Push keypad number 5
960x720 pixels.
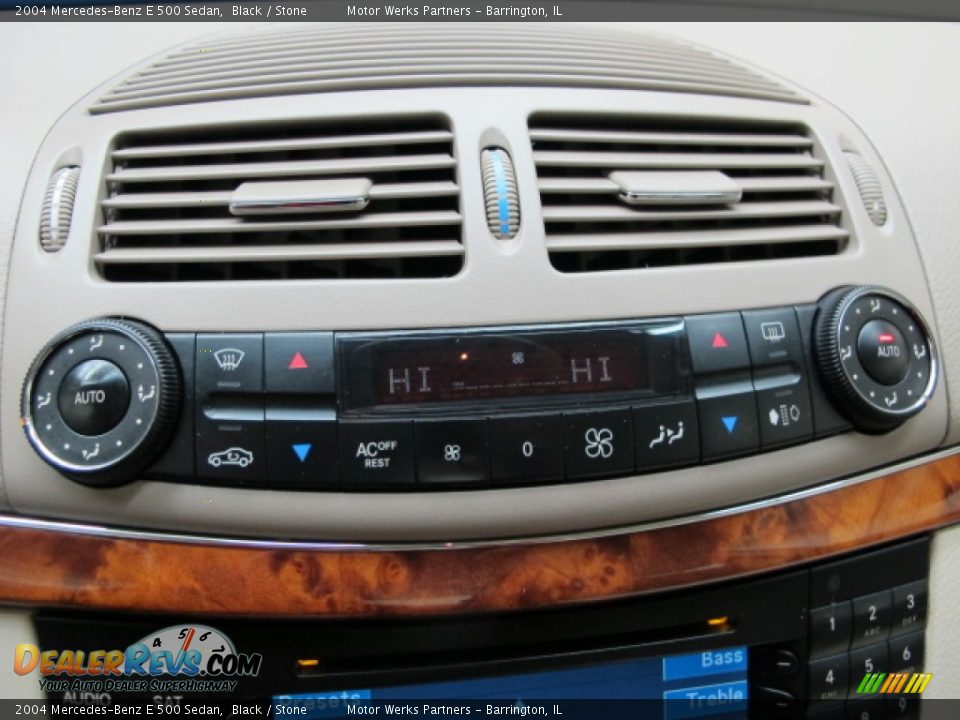click(x=869, y=666)
